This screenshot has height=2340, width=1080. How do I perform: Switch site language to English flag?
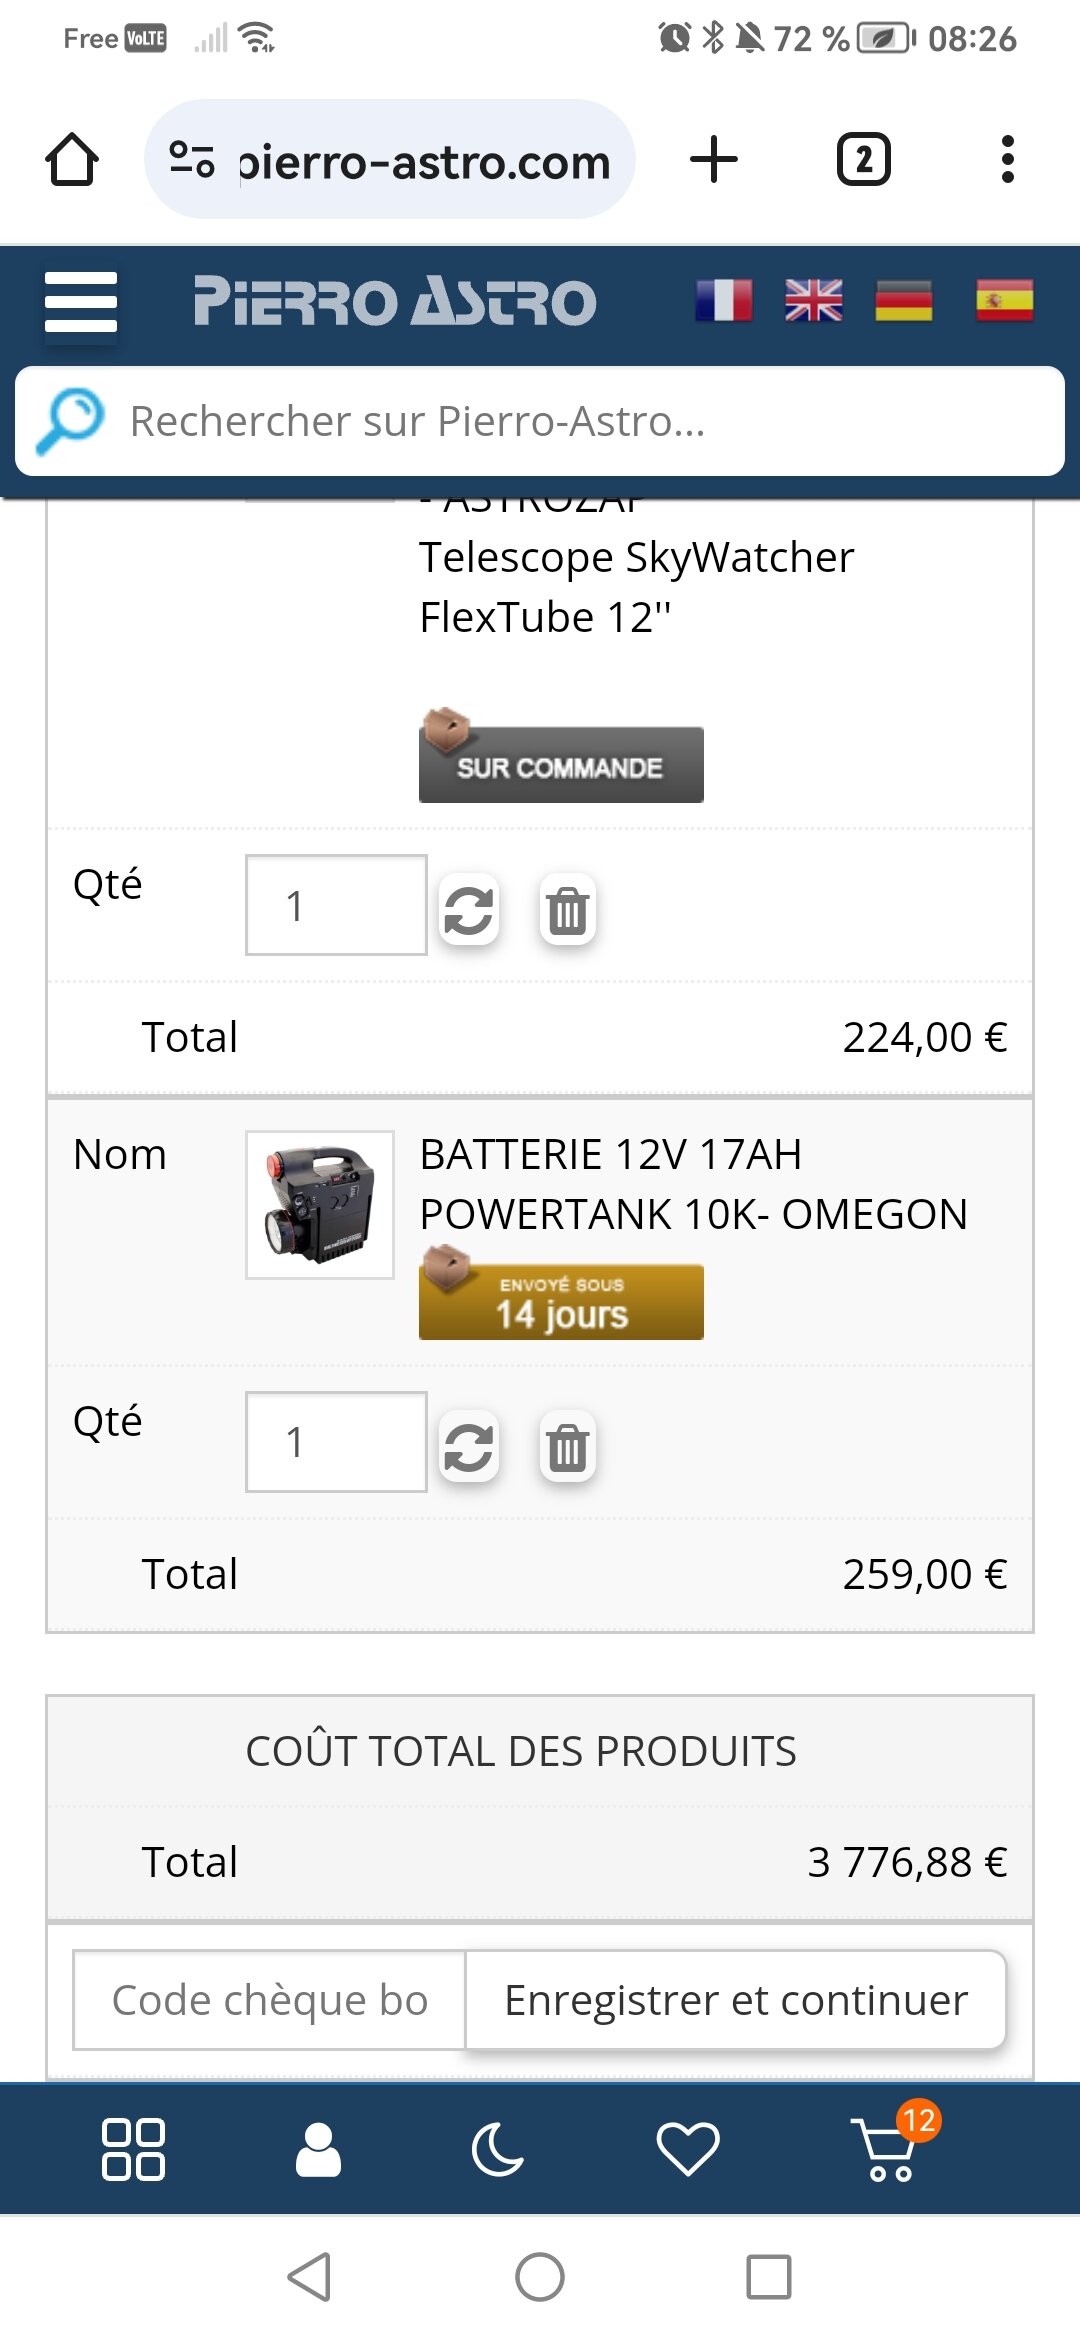814,301
